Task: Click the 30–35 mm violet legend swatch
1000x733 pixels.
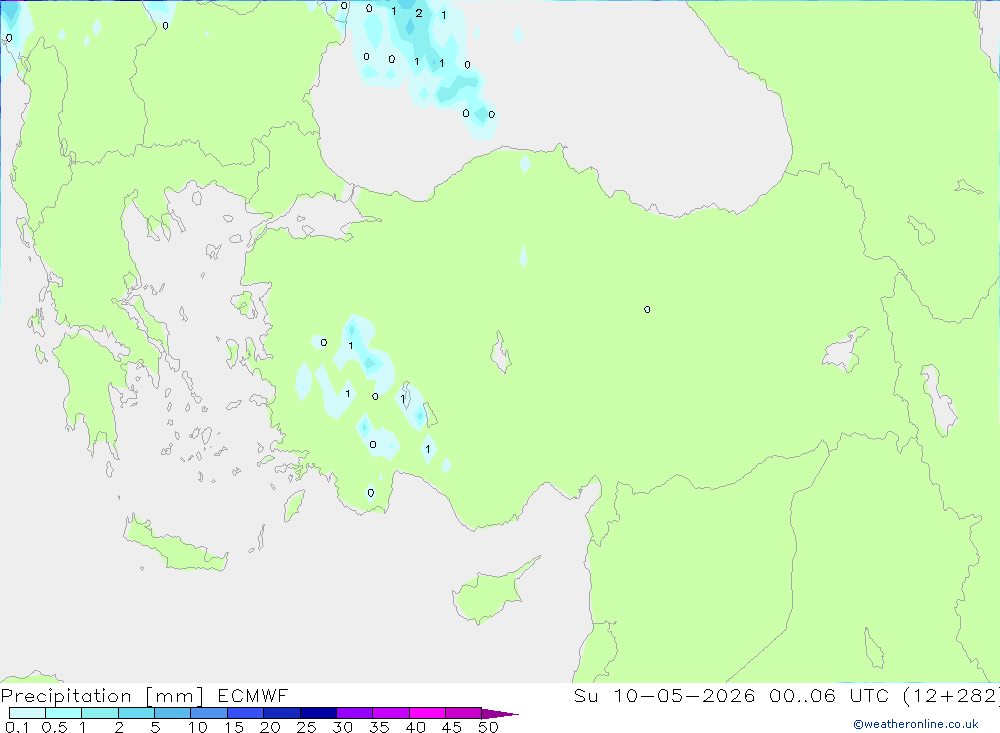Action: point(355,713)
